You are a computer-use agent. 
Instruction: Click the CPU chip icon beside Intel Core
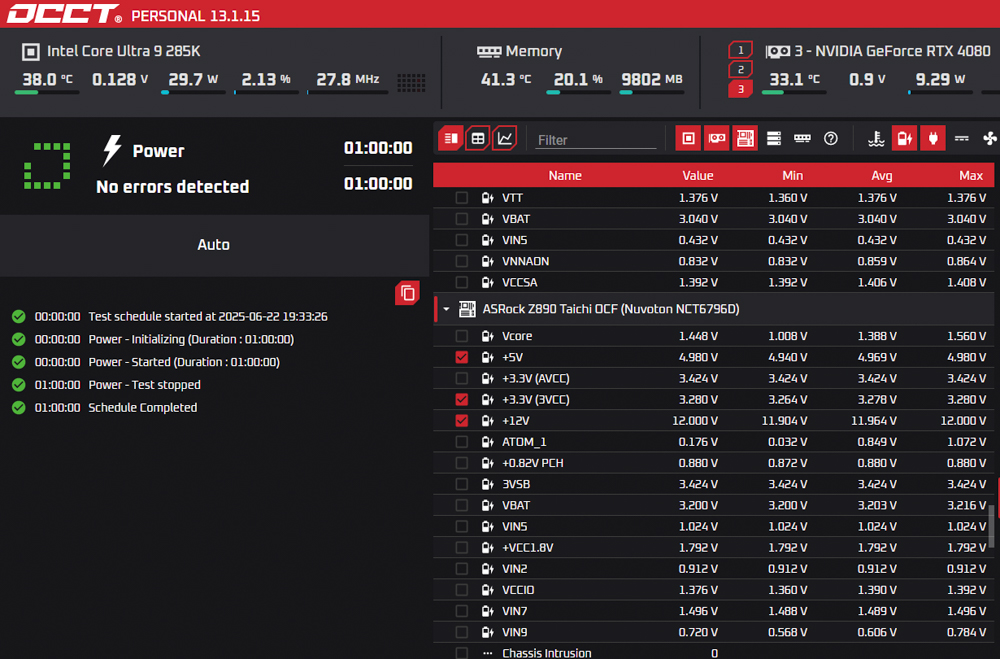[x=31, y=52]
